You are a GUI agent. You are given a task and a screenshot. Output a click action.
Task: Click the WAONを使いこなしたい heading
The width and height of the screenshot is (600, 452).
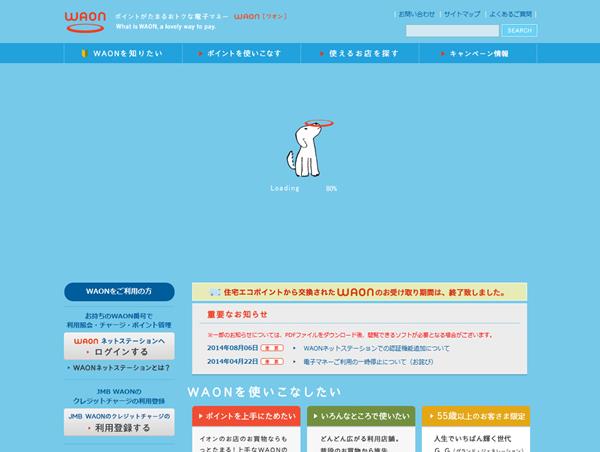click(x=264, y=392)
